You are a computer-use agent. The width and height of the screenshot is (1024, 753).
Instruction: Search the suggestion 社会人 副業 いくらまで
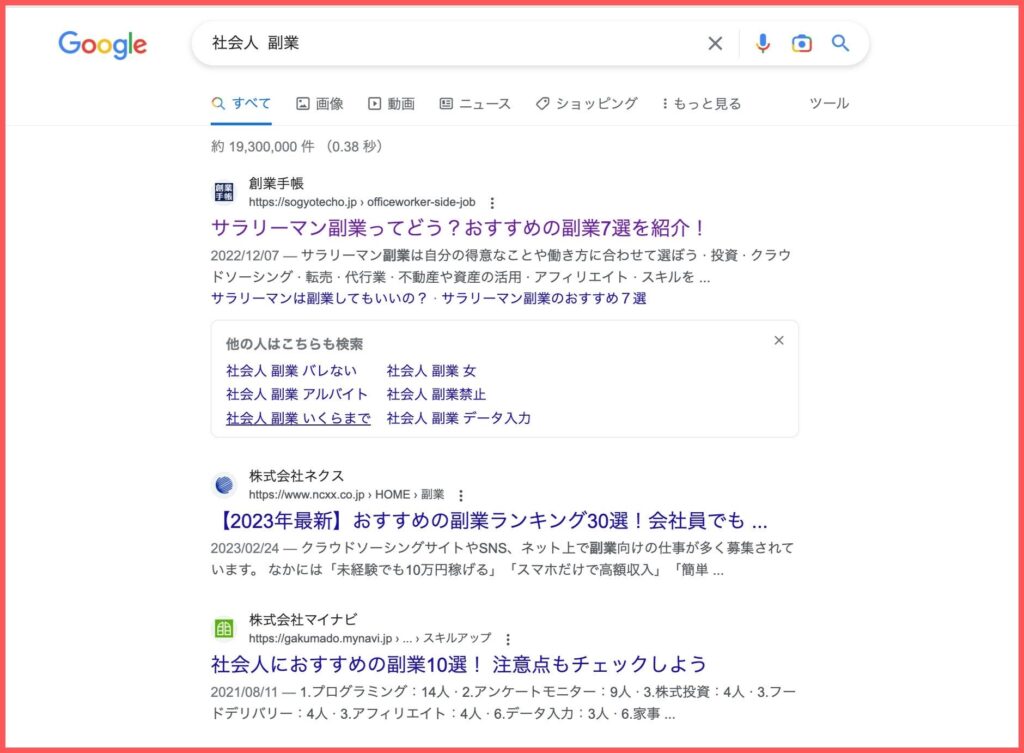[x=298, y=418]
